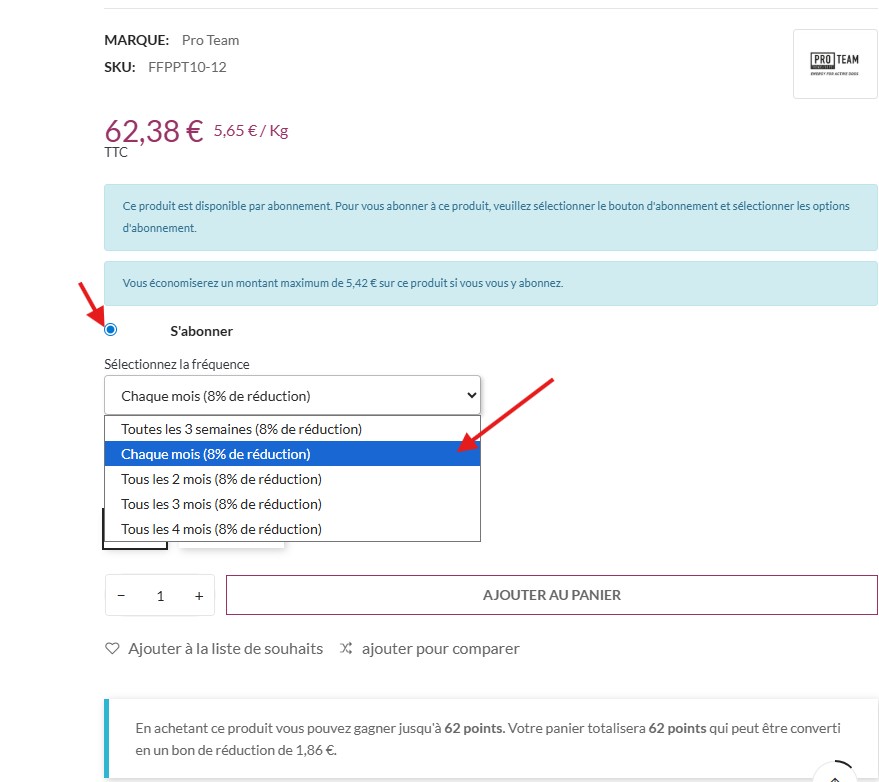Select the highlighted 'Chaque mois' option
The image size is (879, 782).
tap(216, 454)
